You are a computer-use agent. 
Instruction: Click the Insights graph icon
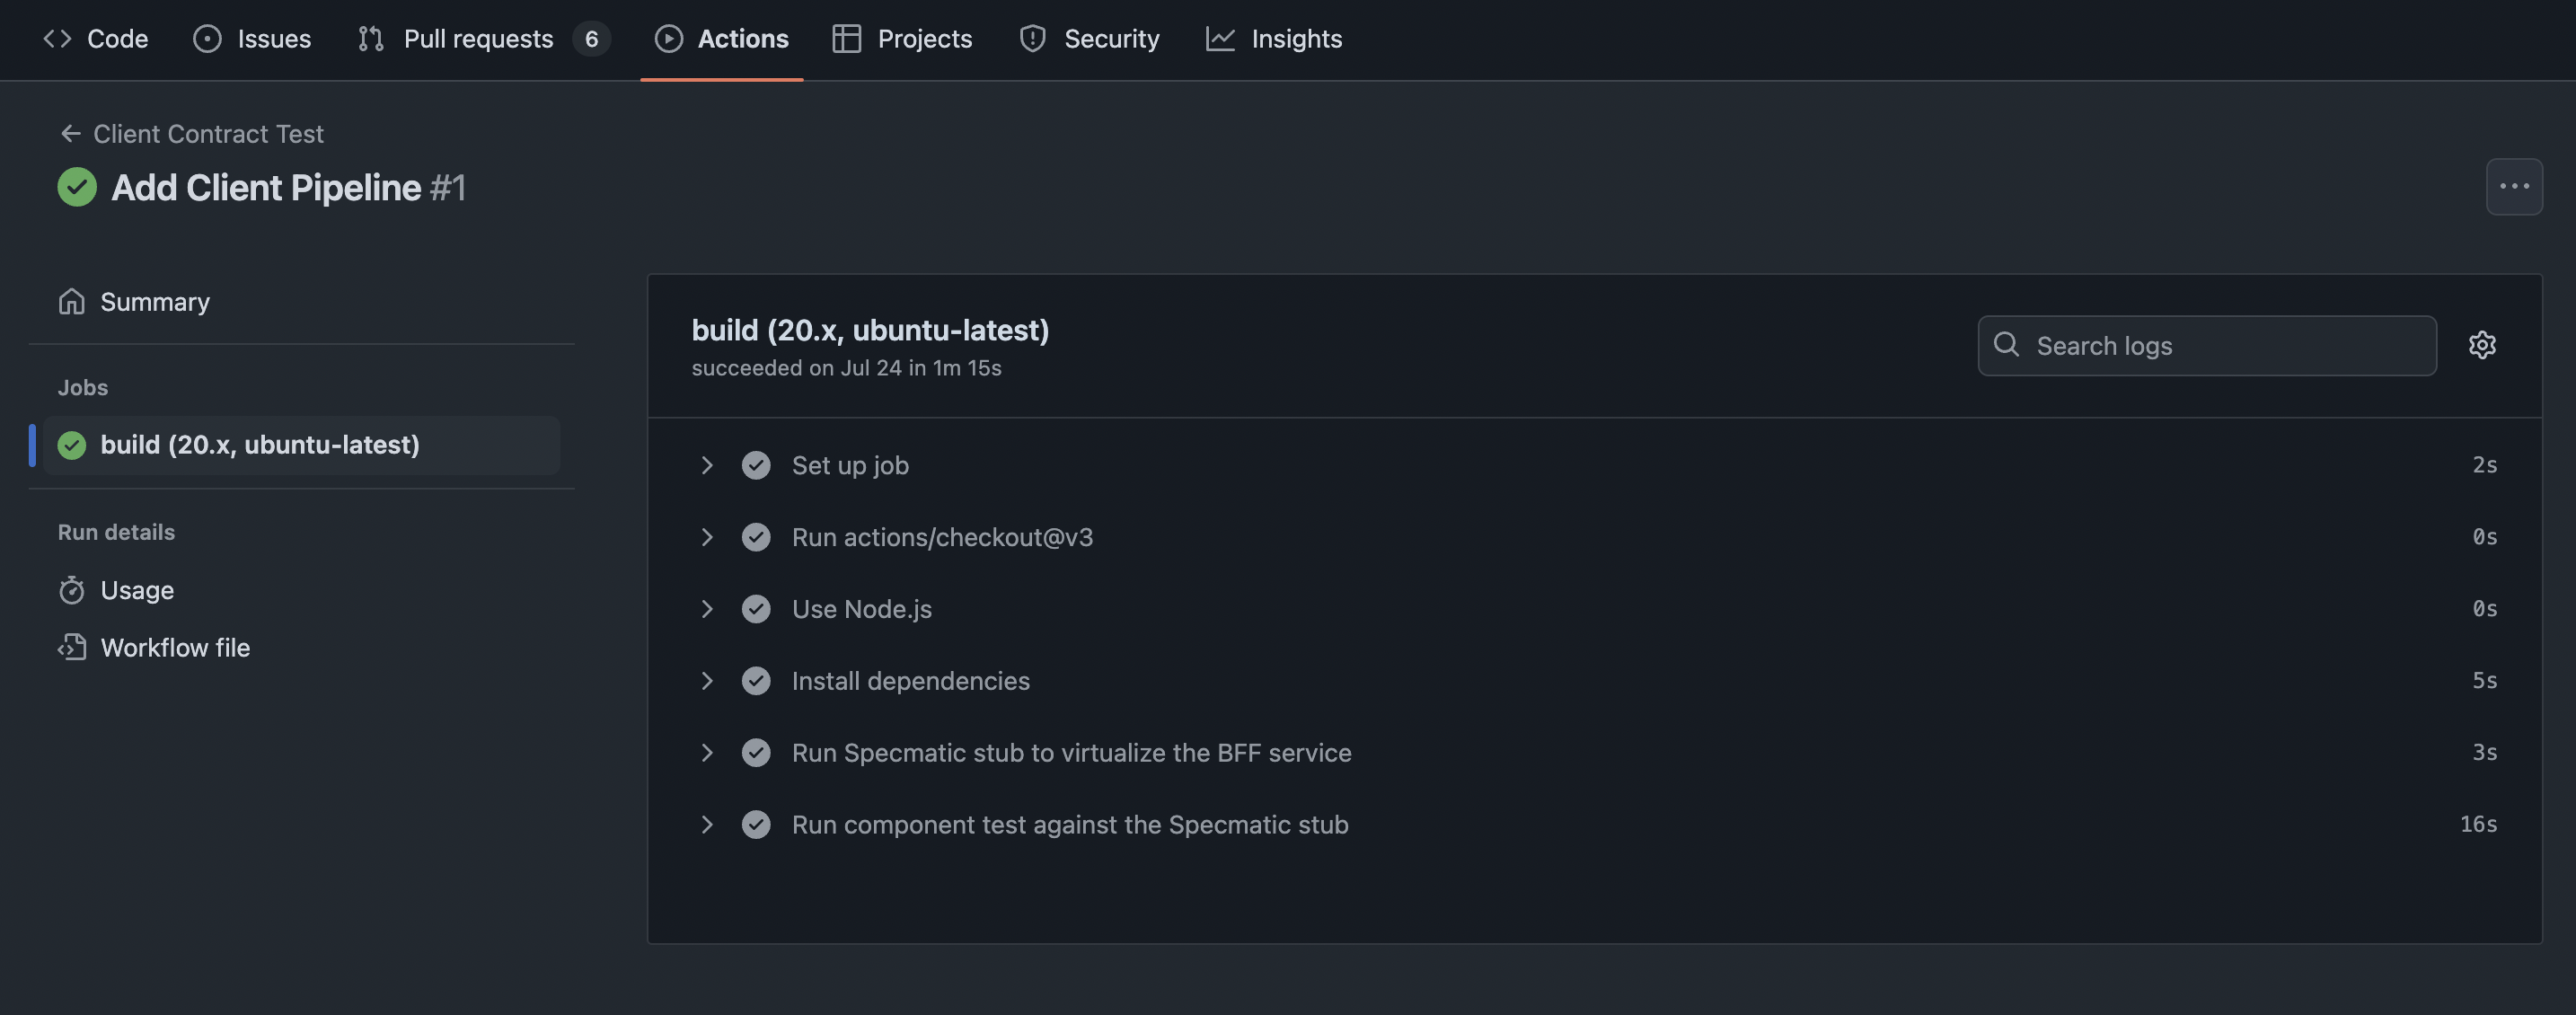coord(1220,39)
